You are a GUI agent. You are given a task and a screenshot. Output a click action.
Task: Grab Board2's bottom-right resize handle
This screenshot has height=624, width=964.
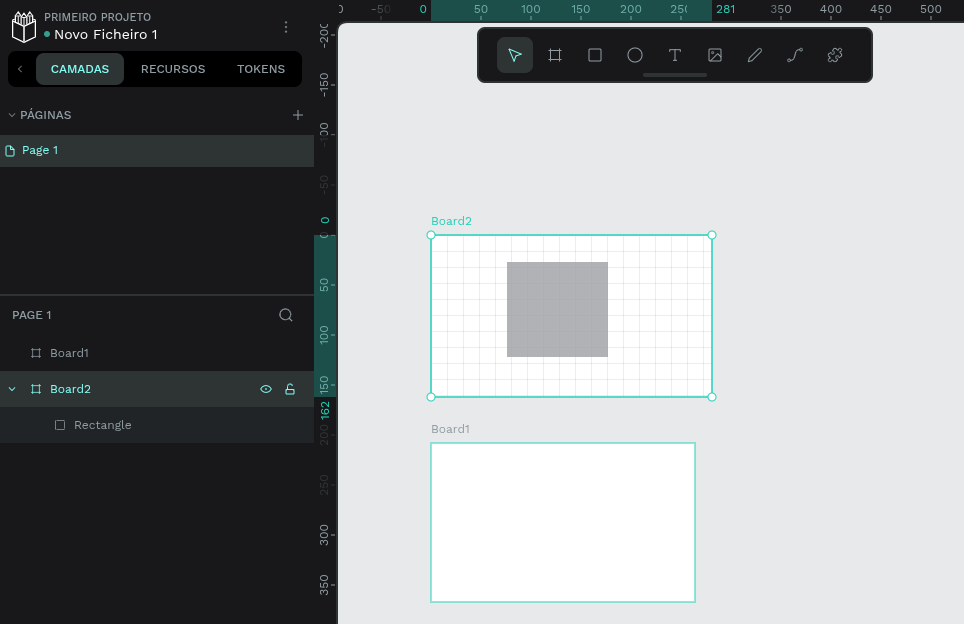(x=712, y=397)
